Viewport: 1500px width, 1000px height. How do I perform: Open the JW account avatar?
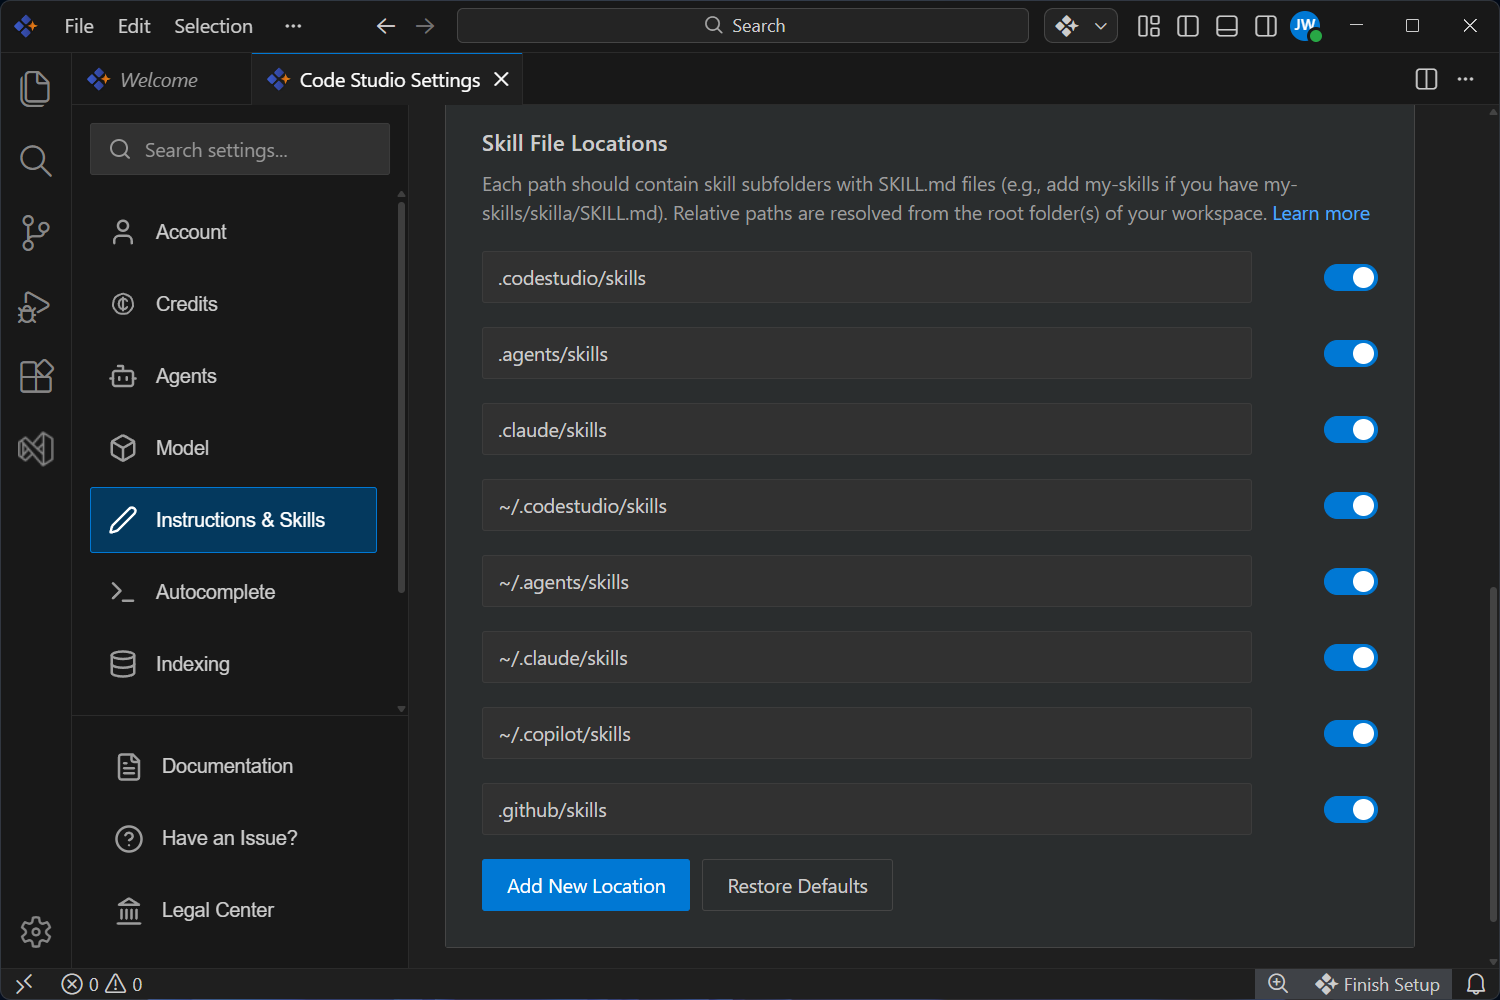pyautogui.click(x=1305, y=26)
